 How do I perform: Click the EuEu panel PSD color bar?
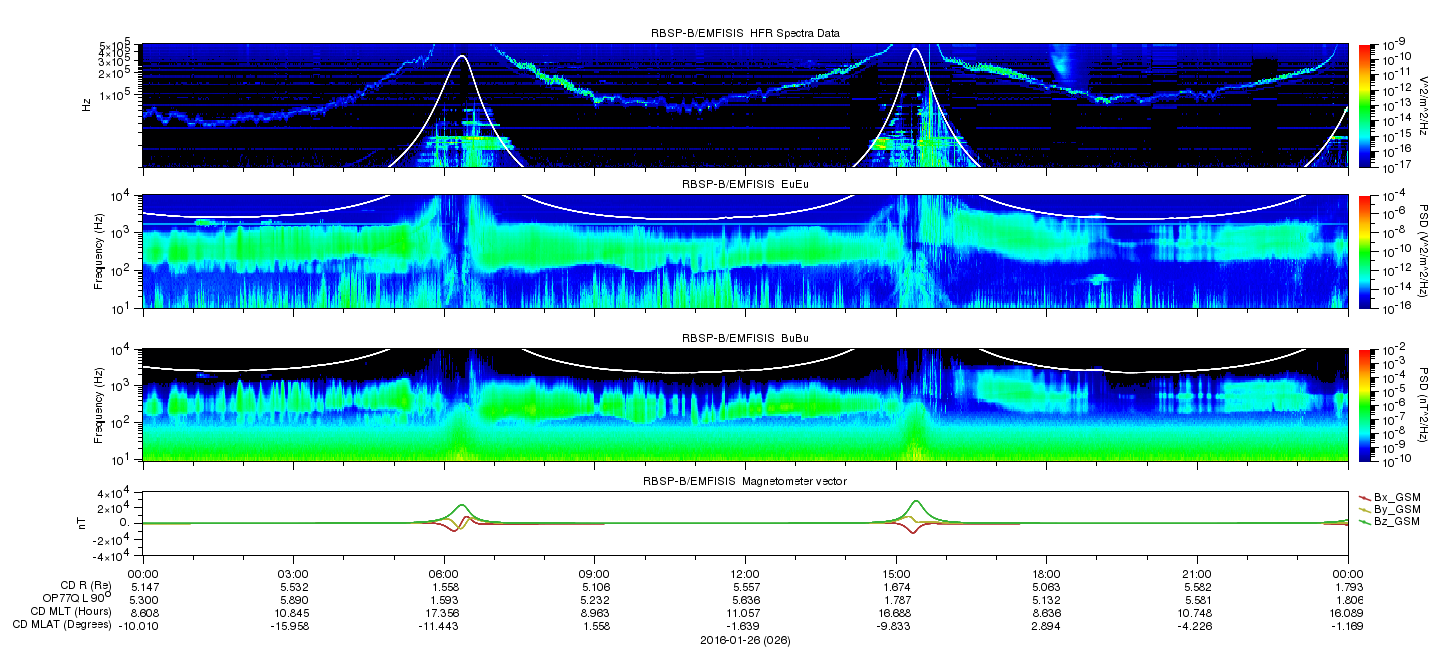click(1363, 253)
